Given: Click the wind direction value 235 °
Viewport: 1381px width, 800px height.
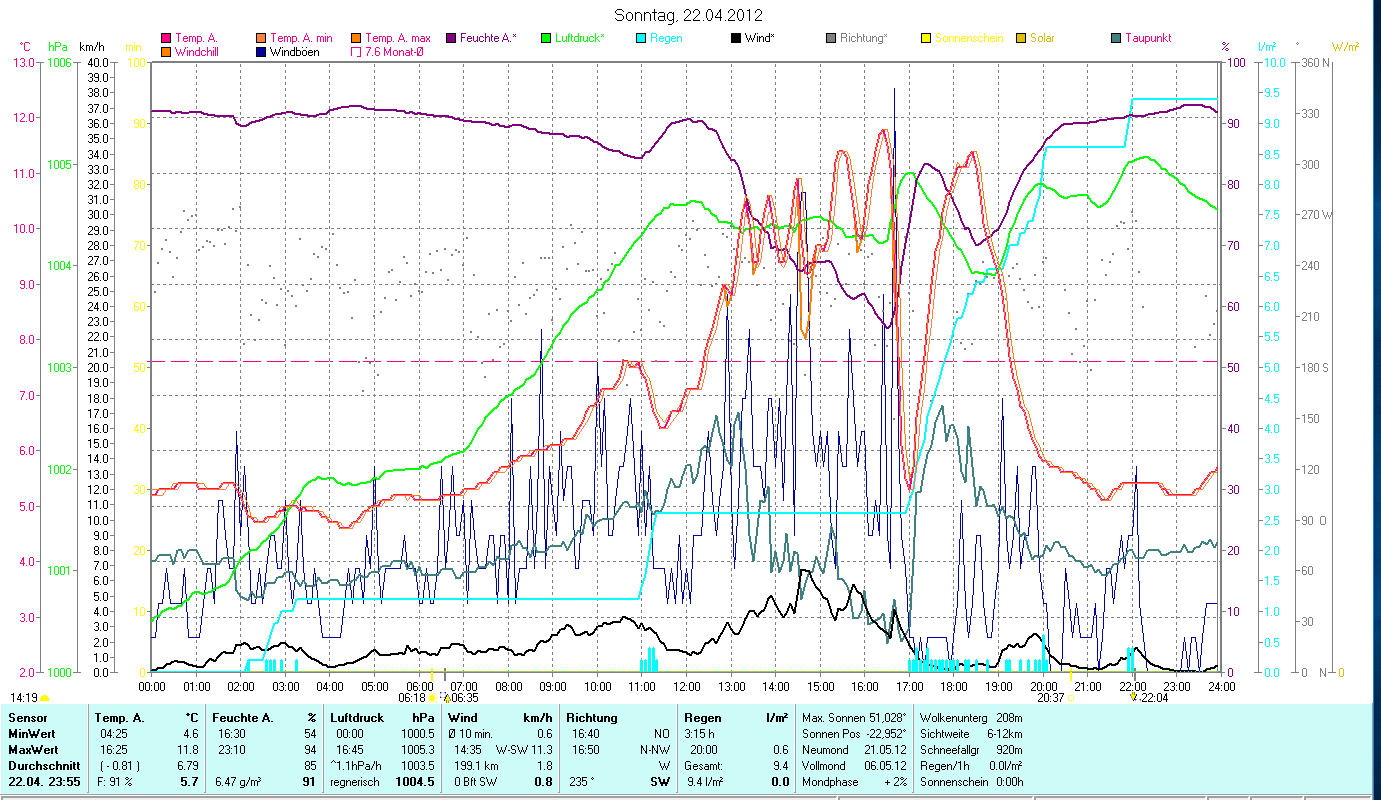Looking at the screenshot, I should tap(582, 782).
